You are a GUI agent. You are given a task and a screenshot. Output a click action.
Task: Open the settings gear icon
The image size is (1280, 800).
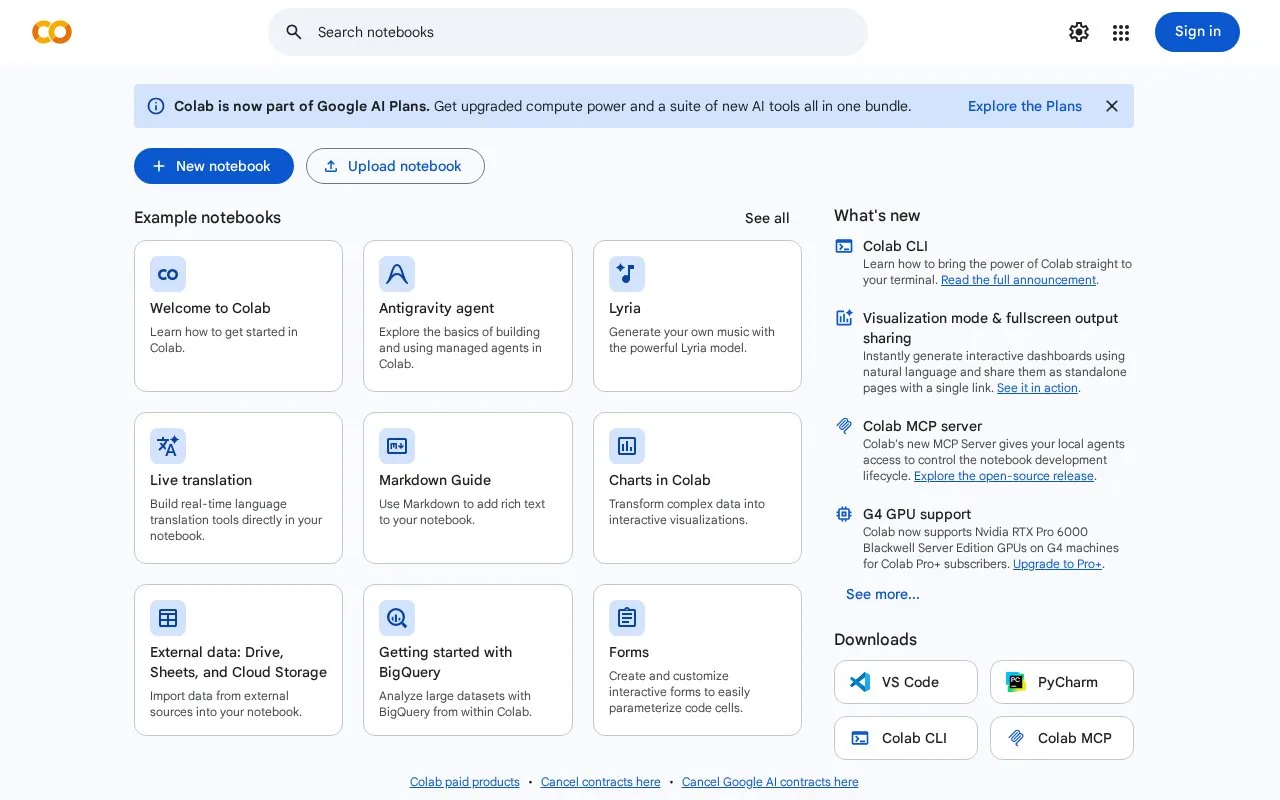tap(1079, 32)
